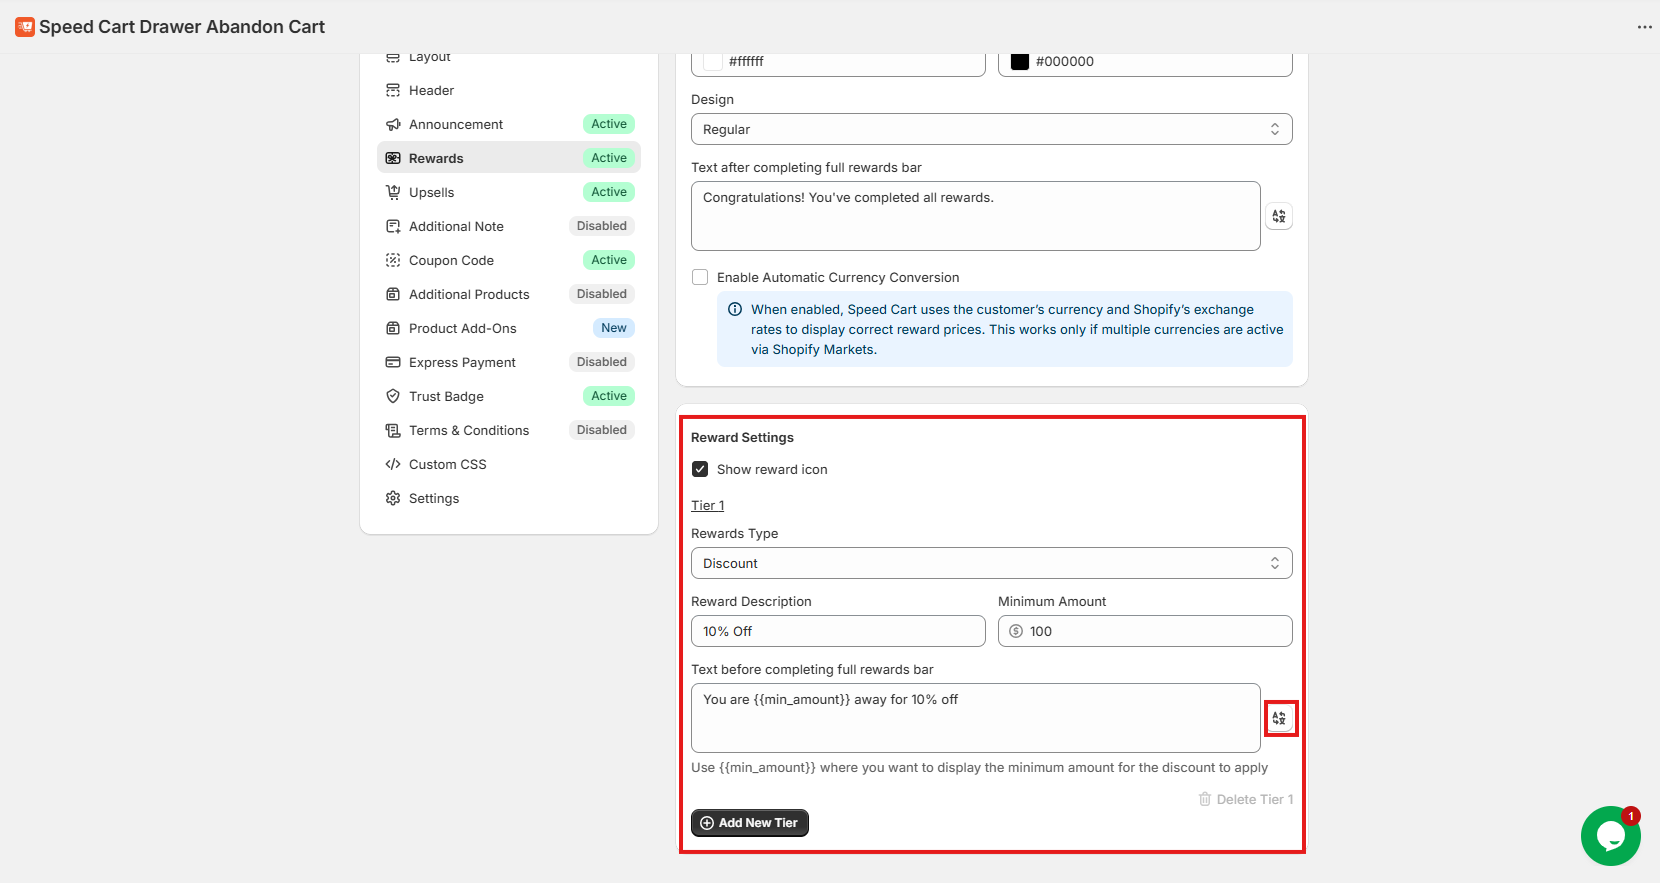Click the translate icon beside the congratulations text
The width and height of the screenshot is (1660, 883).
tap(1278, 216)
